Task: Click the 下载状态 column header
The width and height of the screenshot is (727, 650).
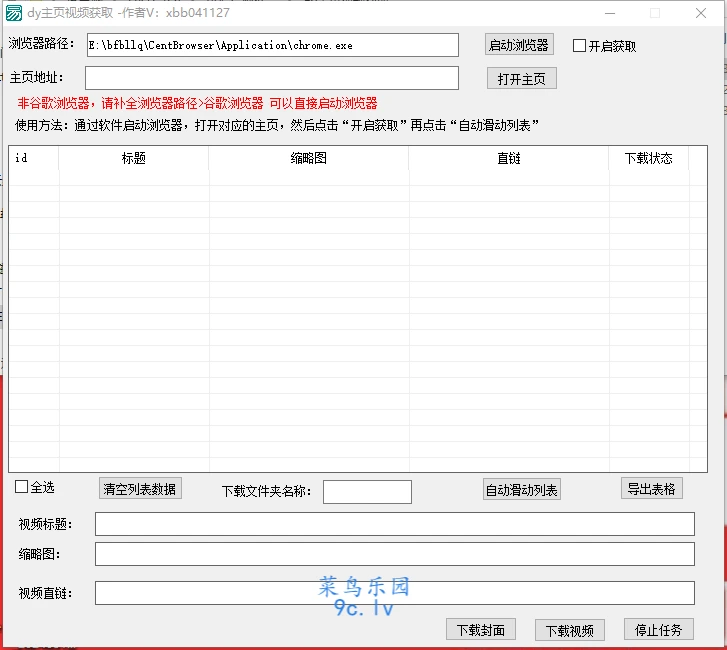Action: point(648,158)
